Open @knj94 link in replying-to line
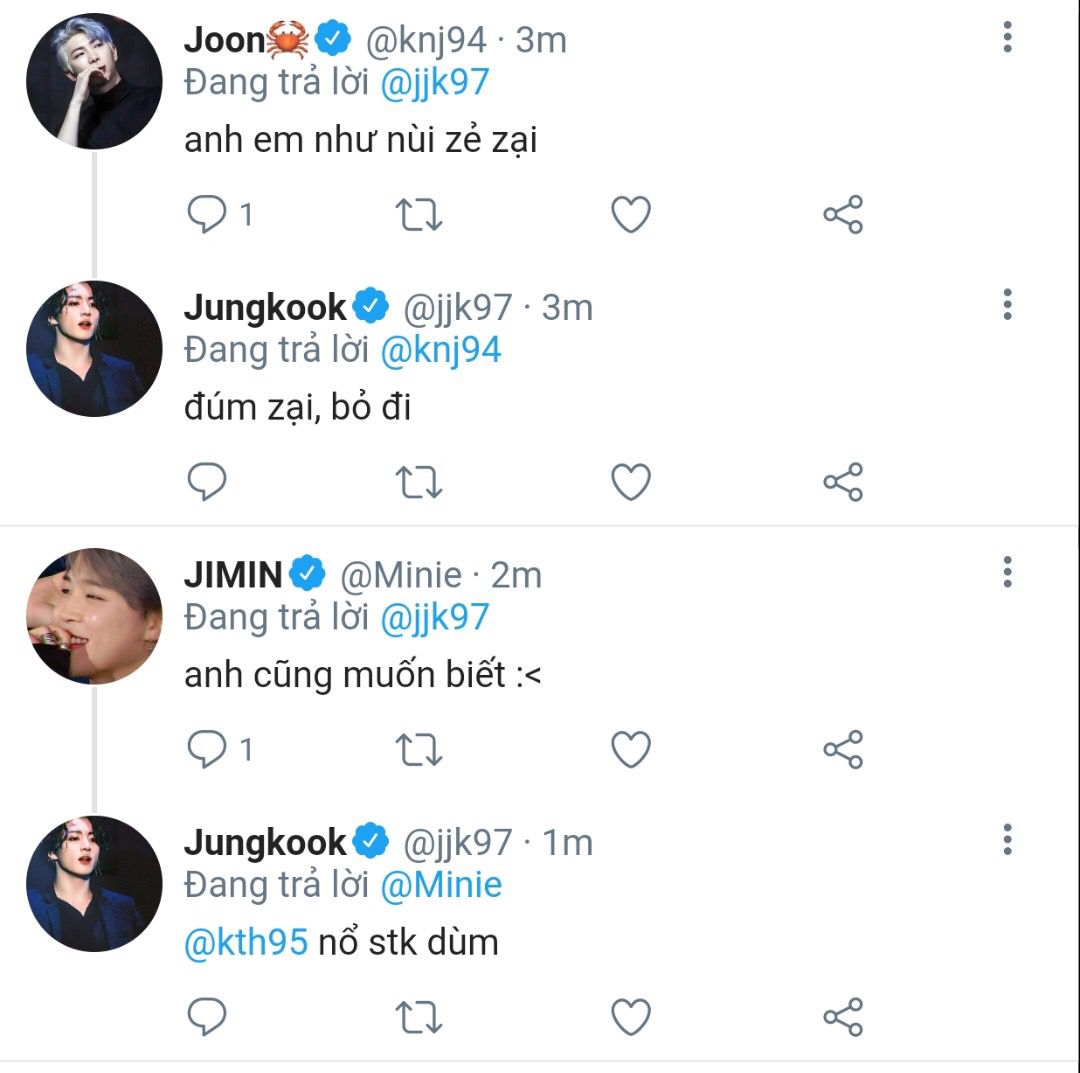The height and width of the screenshot is (1073, 1080). pyautogui.click(x=441, y=350)
